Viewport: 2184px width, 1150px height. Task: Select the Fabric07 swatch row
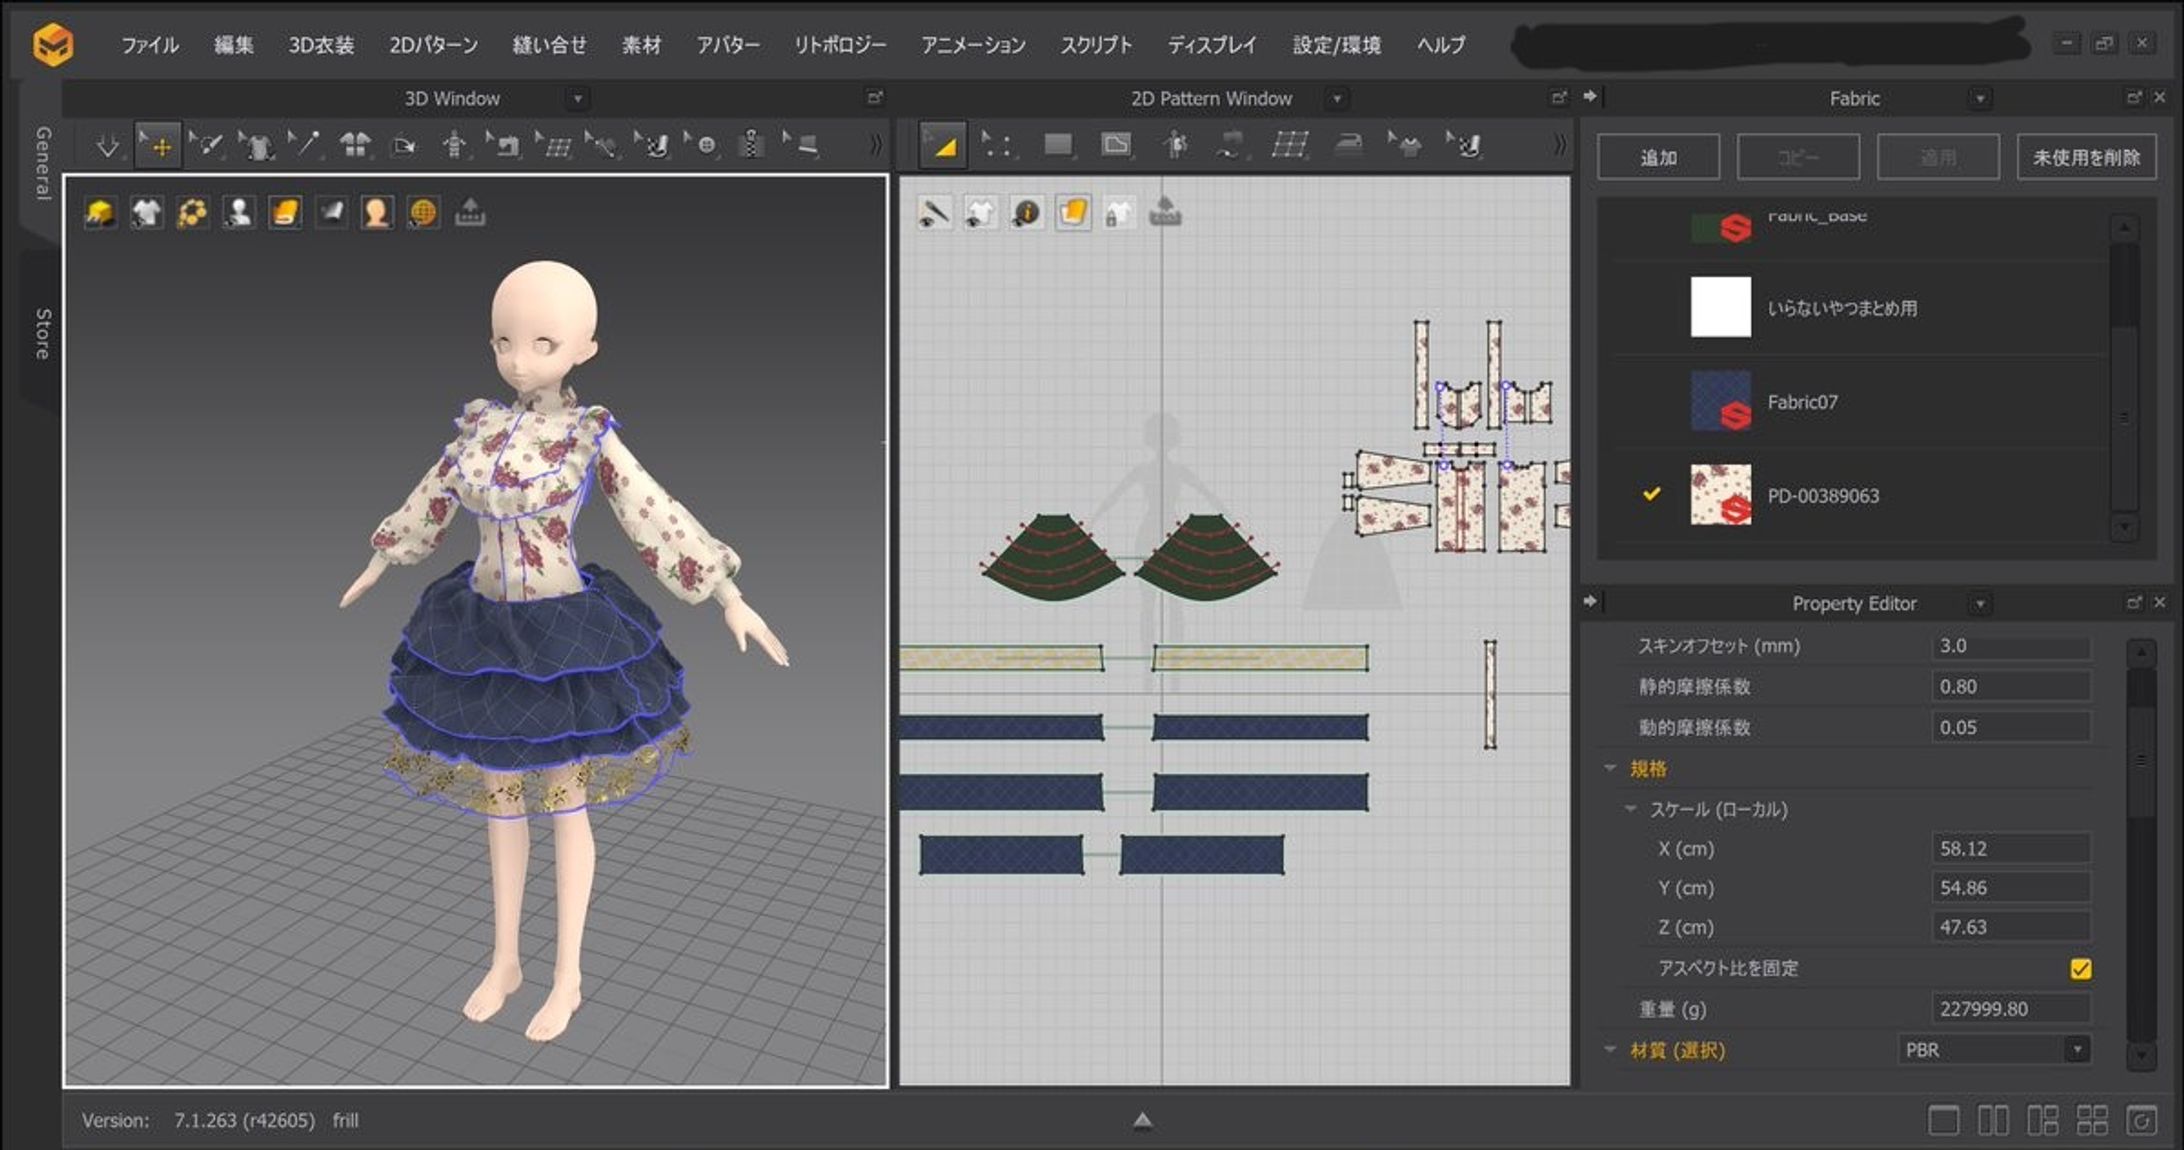(1860, 402)
